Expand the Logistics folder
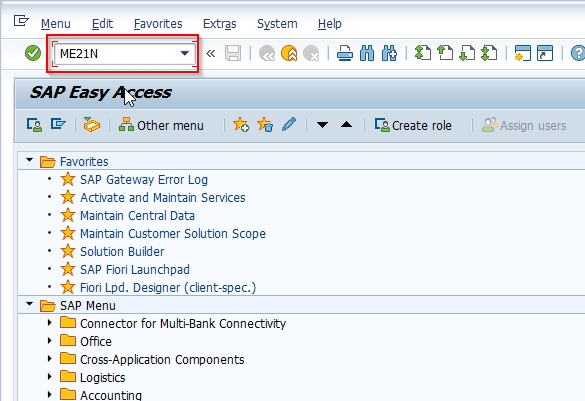The width and height of the screenshot is (585, 401). tap(49, 377)
